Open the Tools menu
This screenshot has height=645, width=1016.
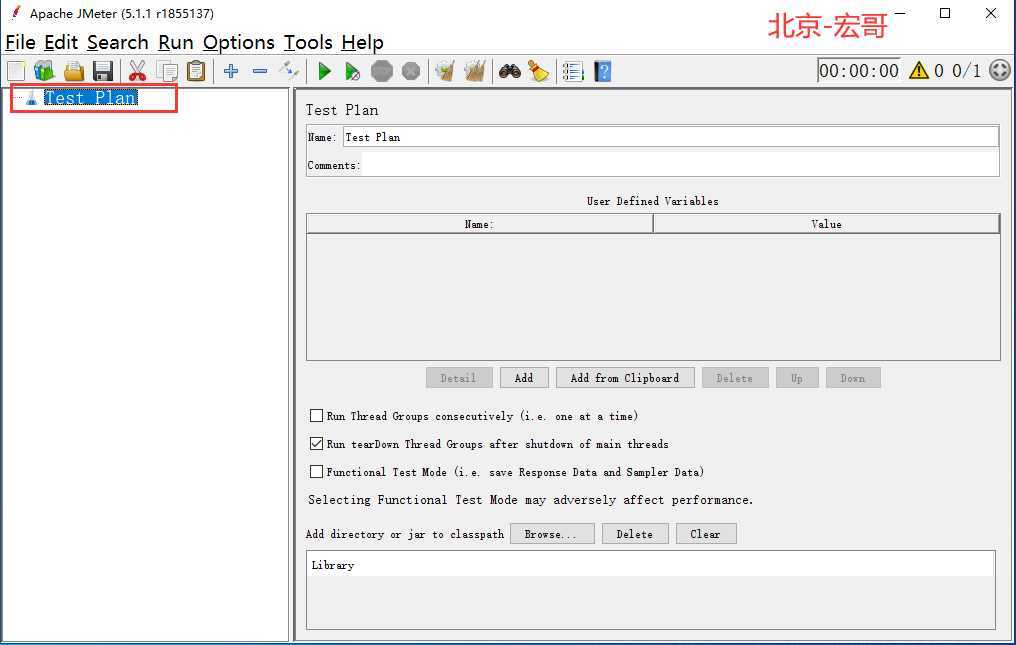coord(308,42)
